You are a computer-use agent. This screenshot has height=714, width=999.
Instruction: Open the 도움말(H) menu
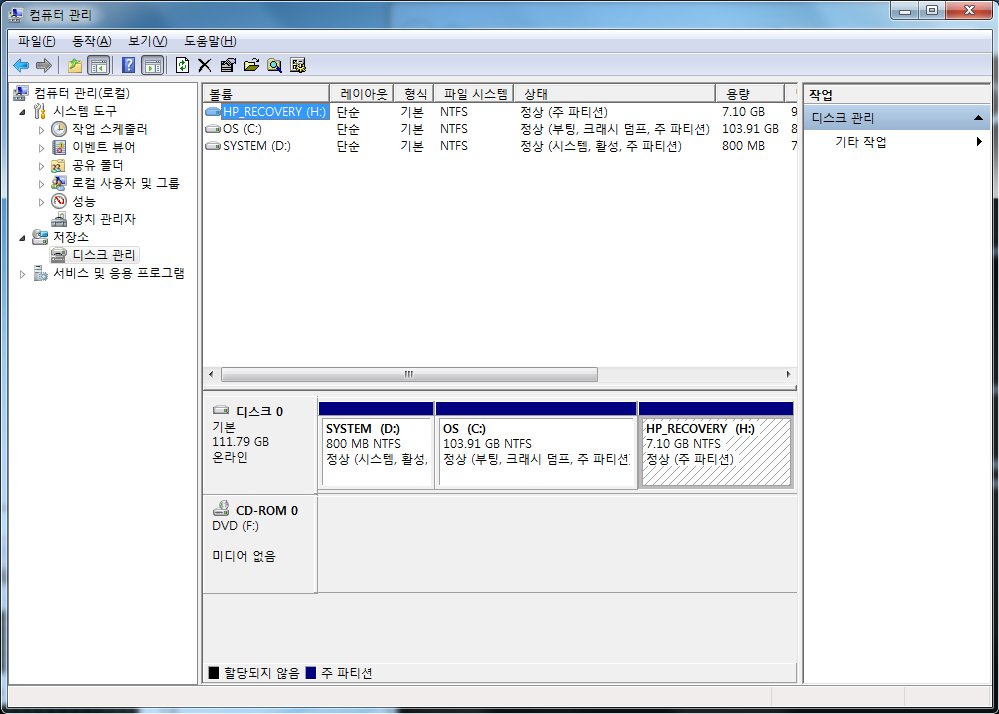point(210,41)
